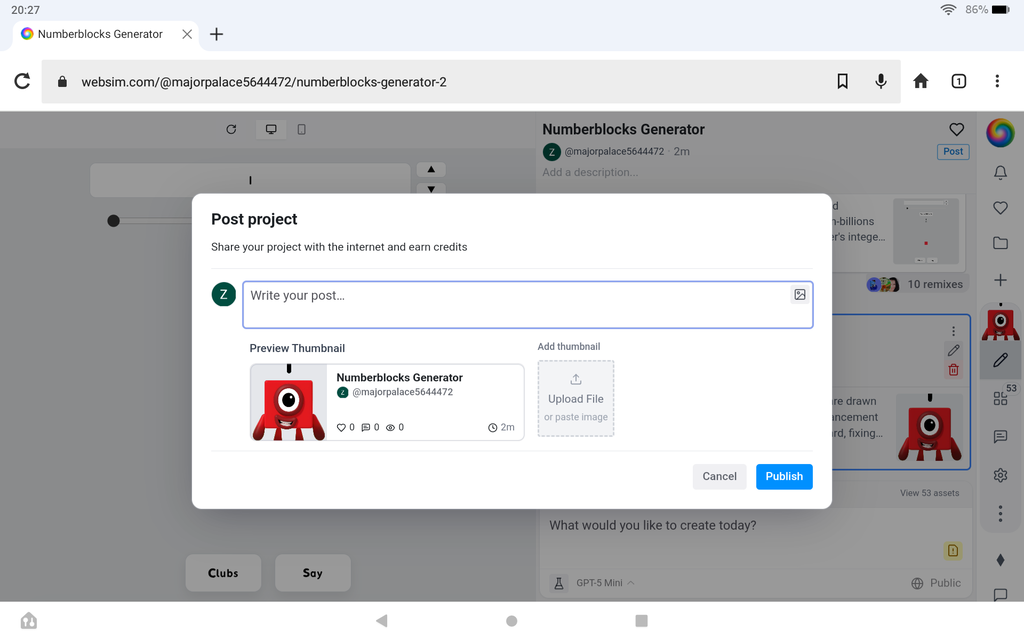
Task: Click the 10 remixes label
Action: click(x=935, y=284)
